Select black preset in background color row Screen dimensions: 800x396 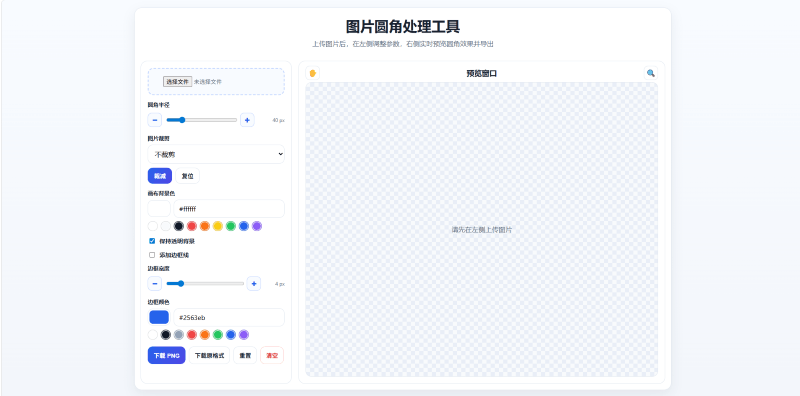point(179,226)
